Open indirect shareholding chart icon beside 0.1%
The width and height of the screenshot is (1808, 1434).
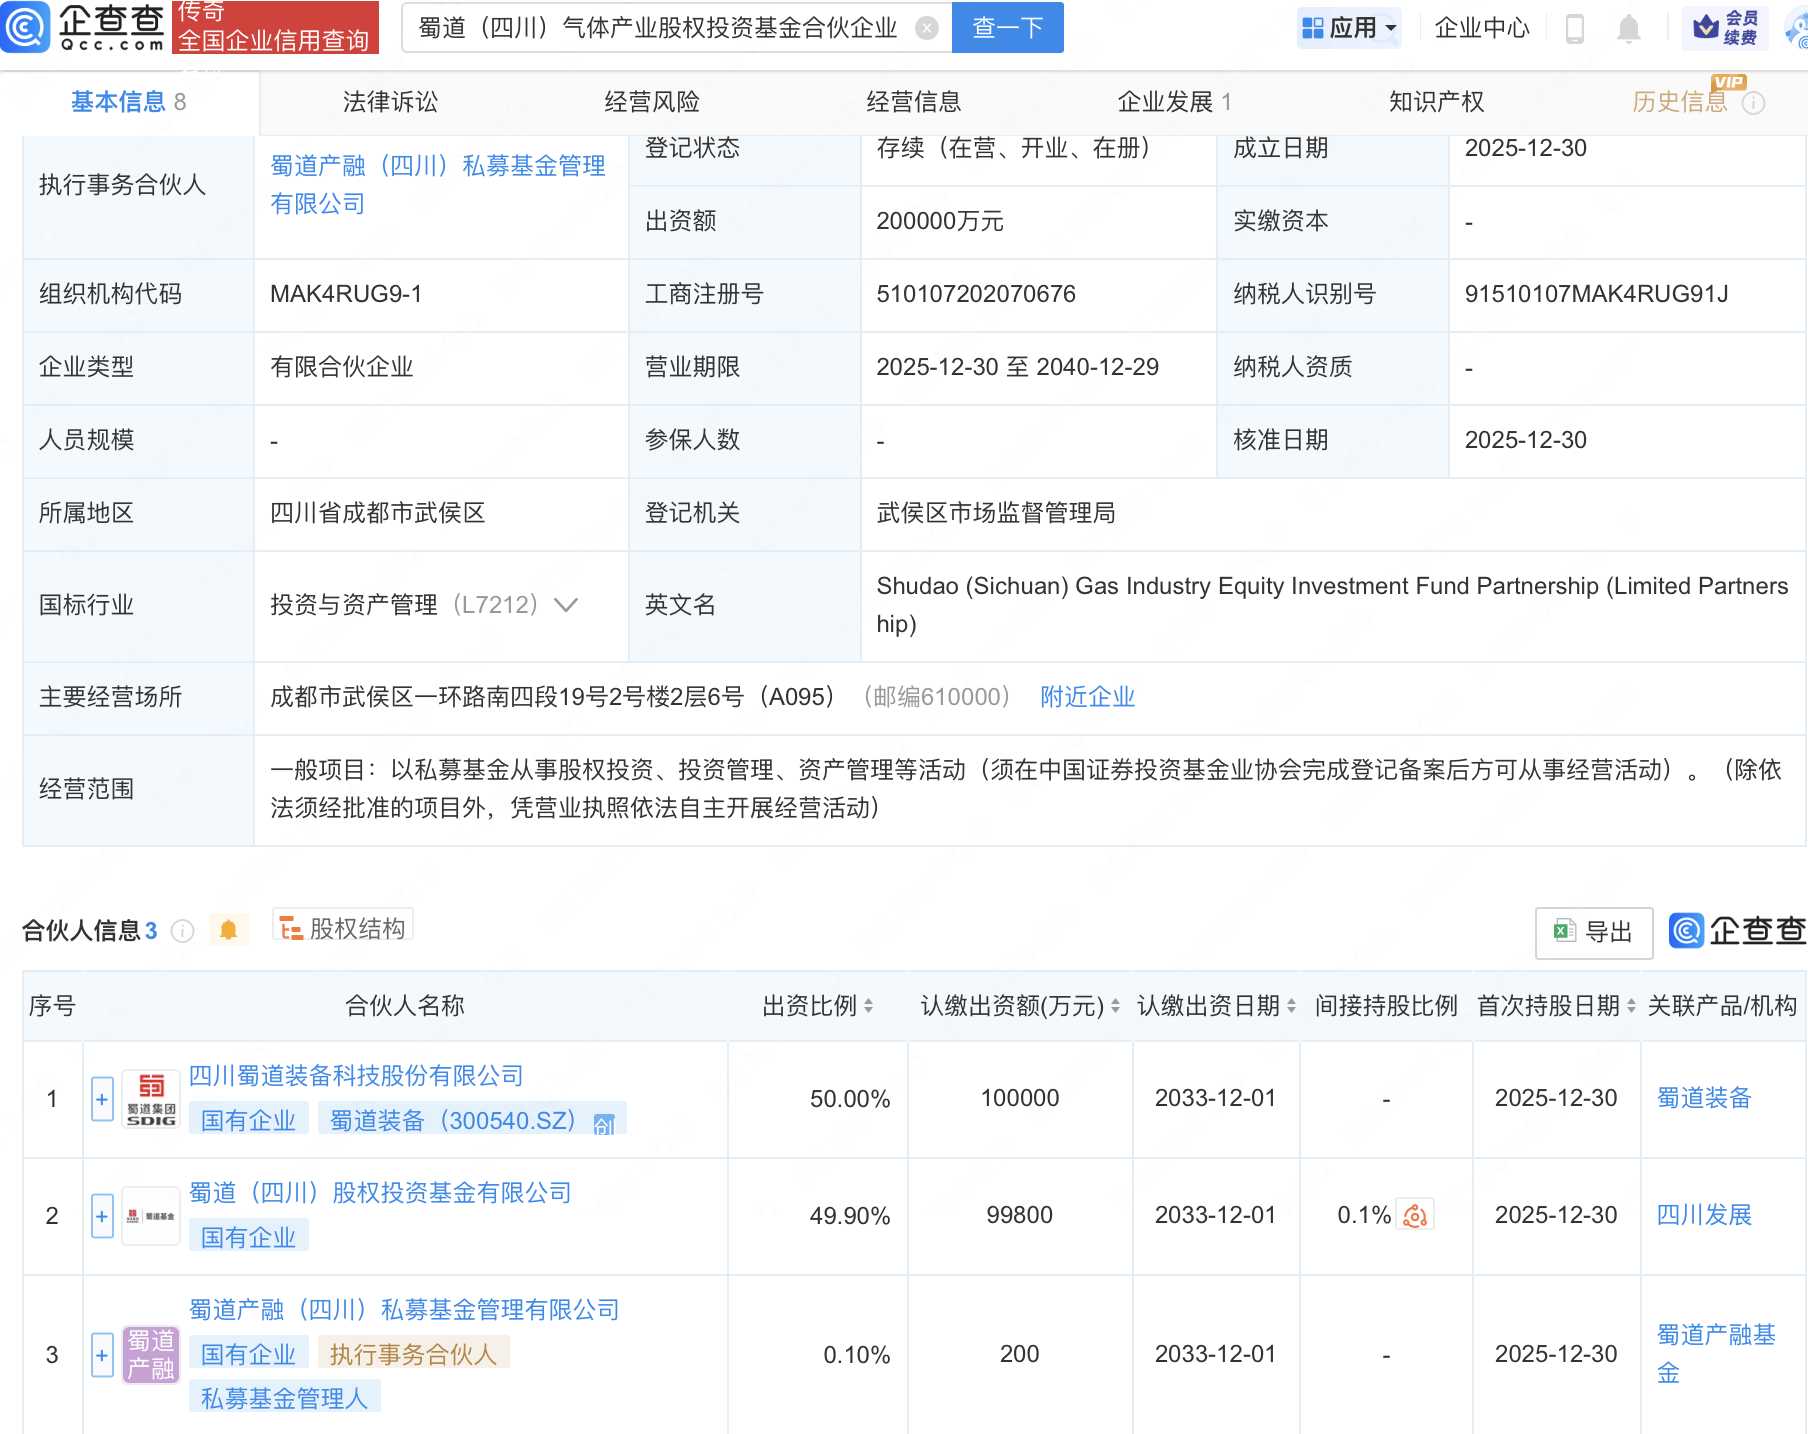point(1415,1215)
